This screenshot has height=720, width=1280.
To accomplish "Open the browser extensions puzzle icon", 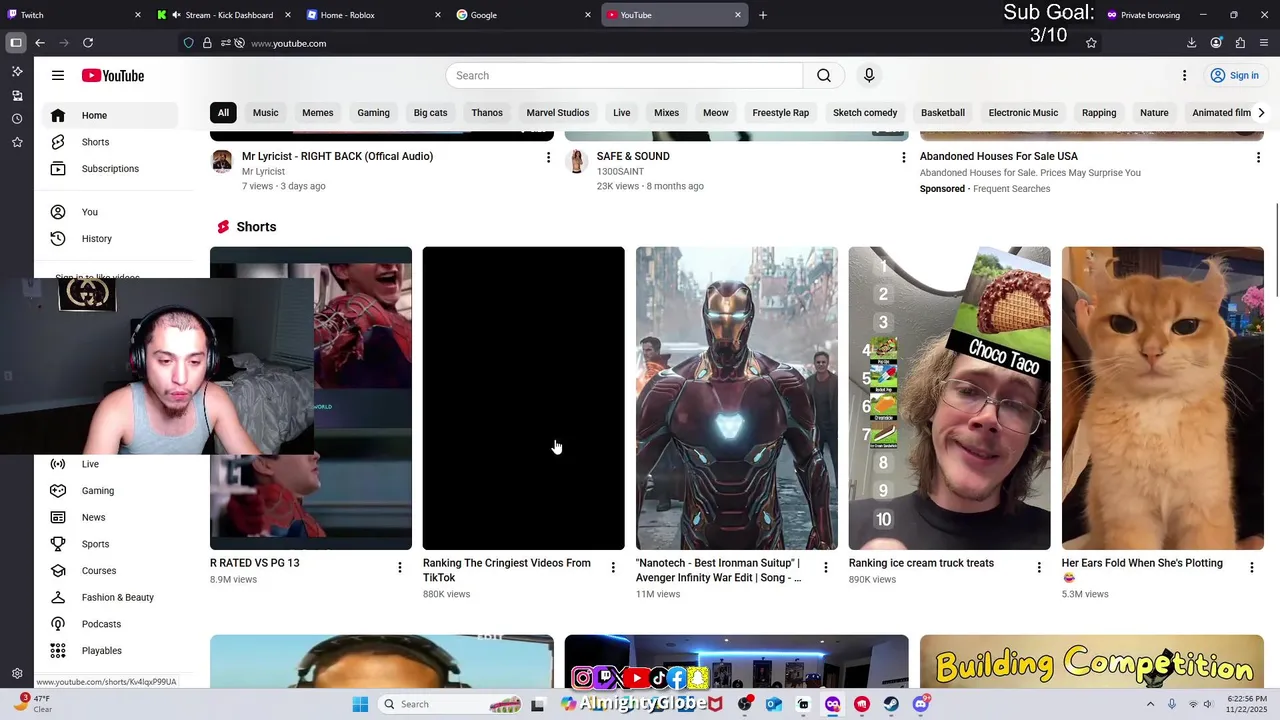I will point(1240,43).
